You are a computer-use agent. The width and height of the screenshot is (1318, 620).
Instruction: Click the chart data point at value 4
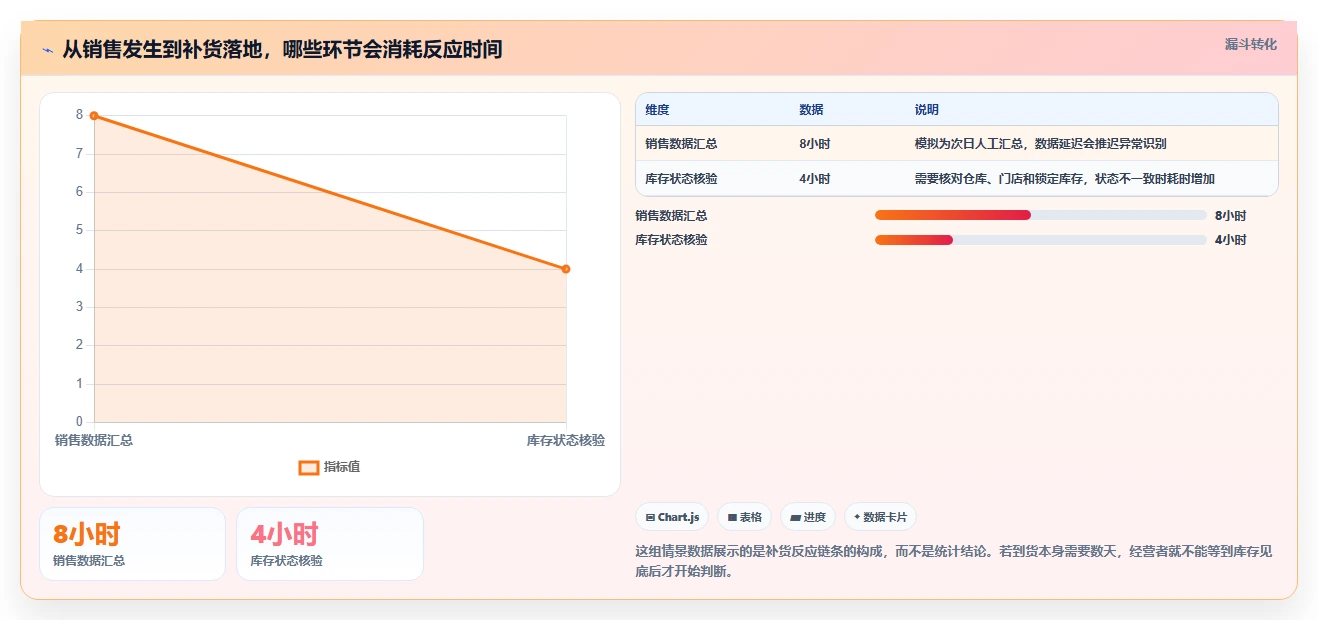[566, 269]
